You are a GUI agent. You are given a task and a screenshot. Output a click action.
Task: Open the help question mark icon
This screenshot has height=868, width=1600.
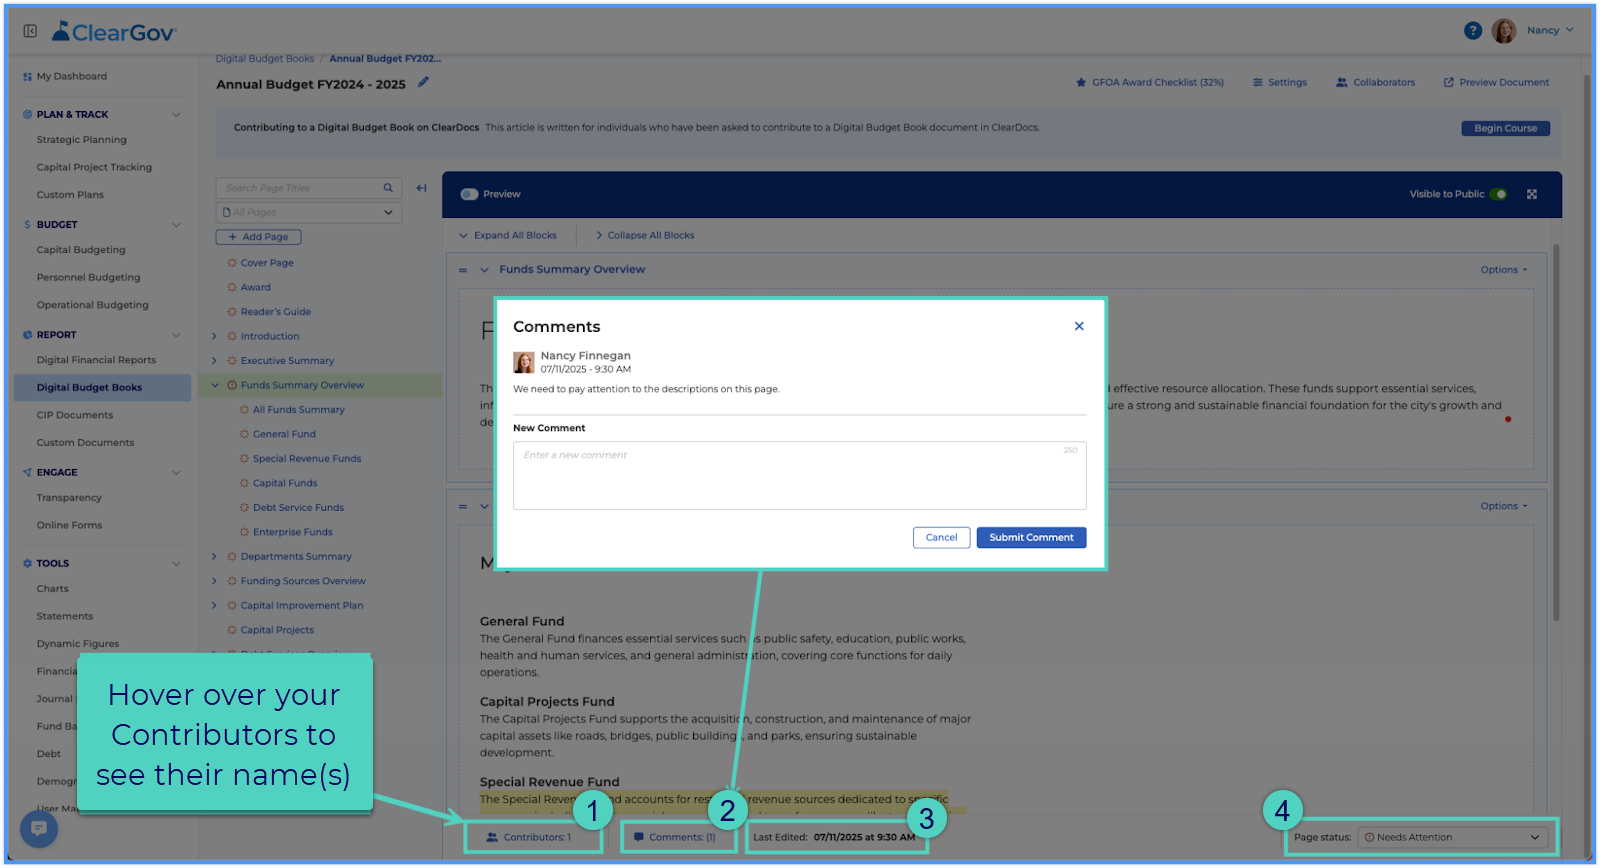(1473, 31)
